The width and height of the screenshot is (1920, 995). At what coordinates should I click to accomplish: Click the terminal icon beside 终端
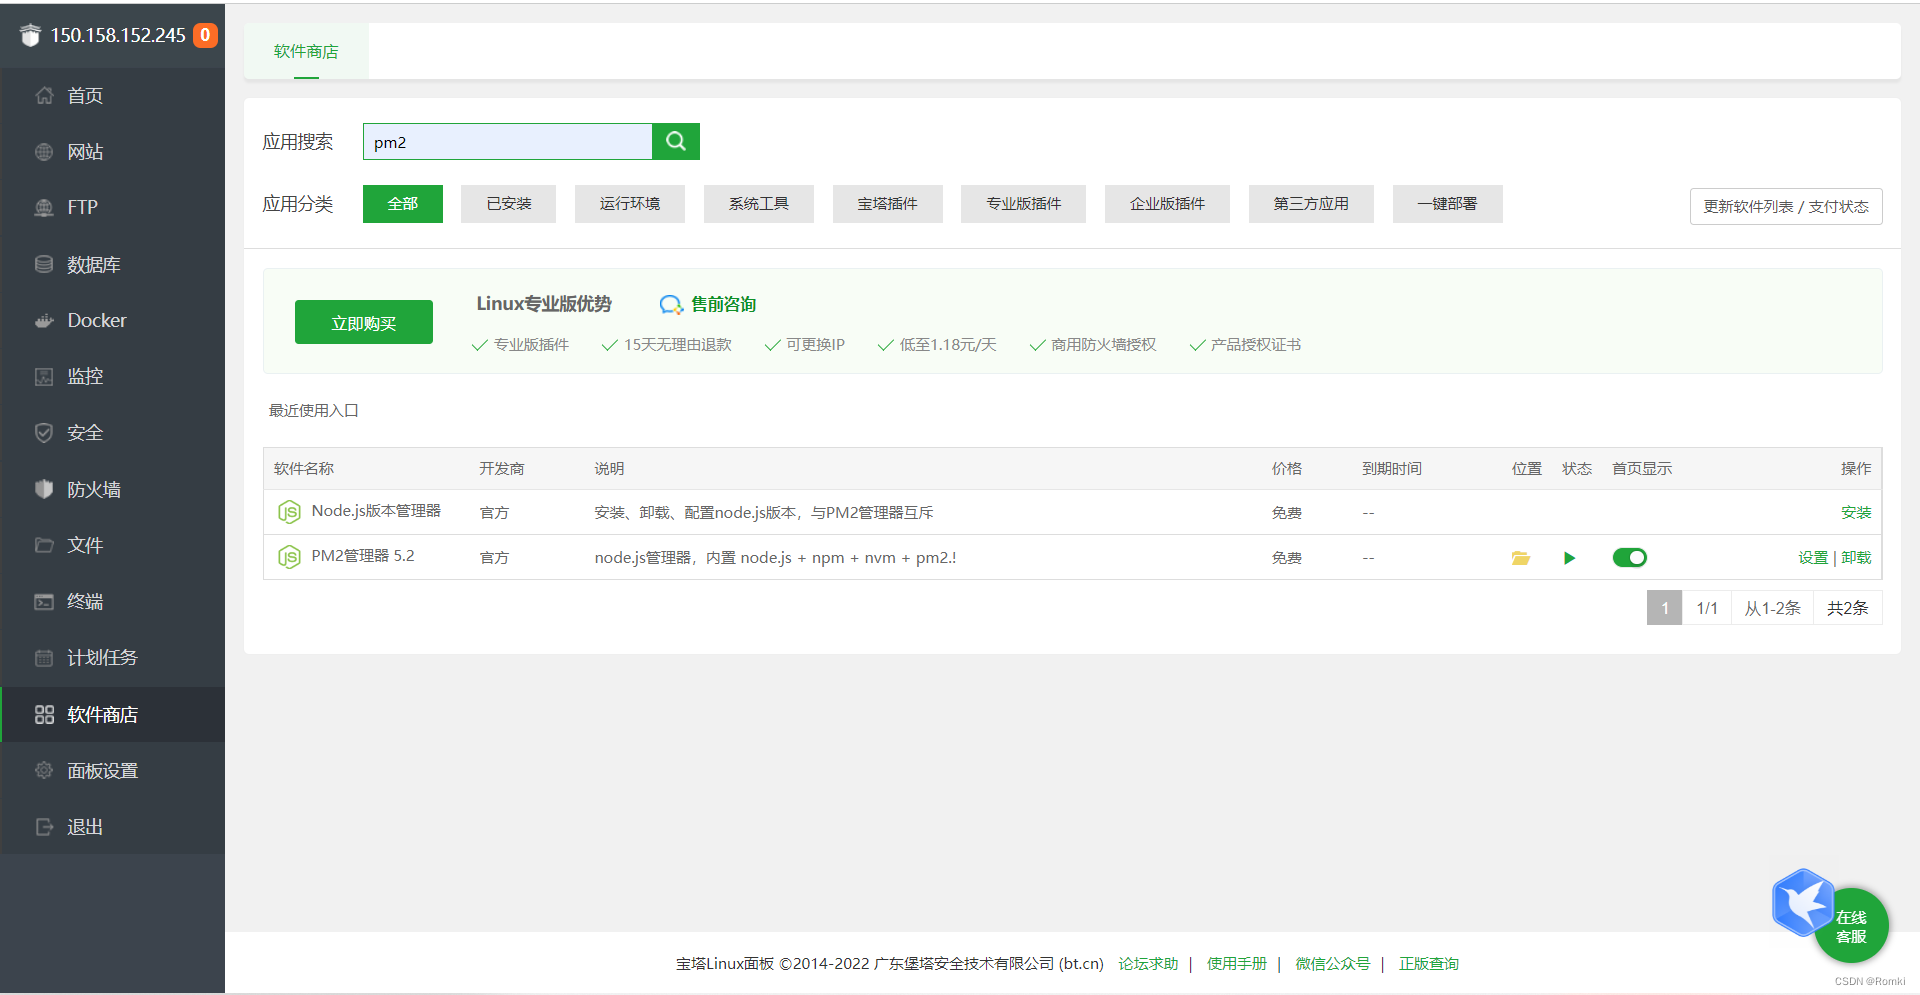[44, 601]
